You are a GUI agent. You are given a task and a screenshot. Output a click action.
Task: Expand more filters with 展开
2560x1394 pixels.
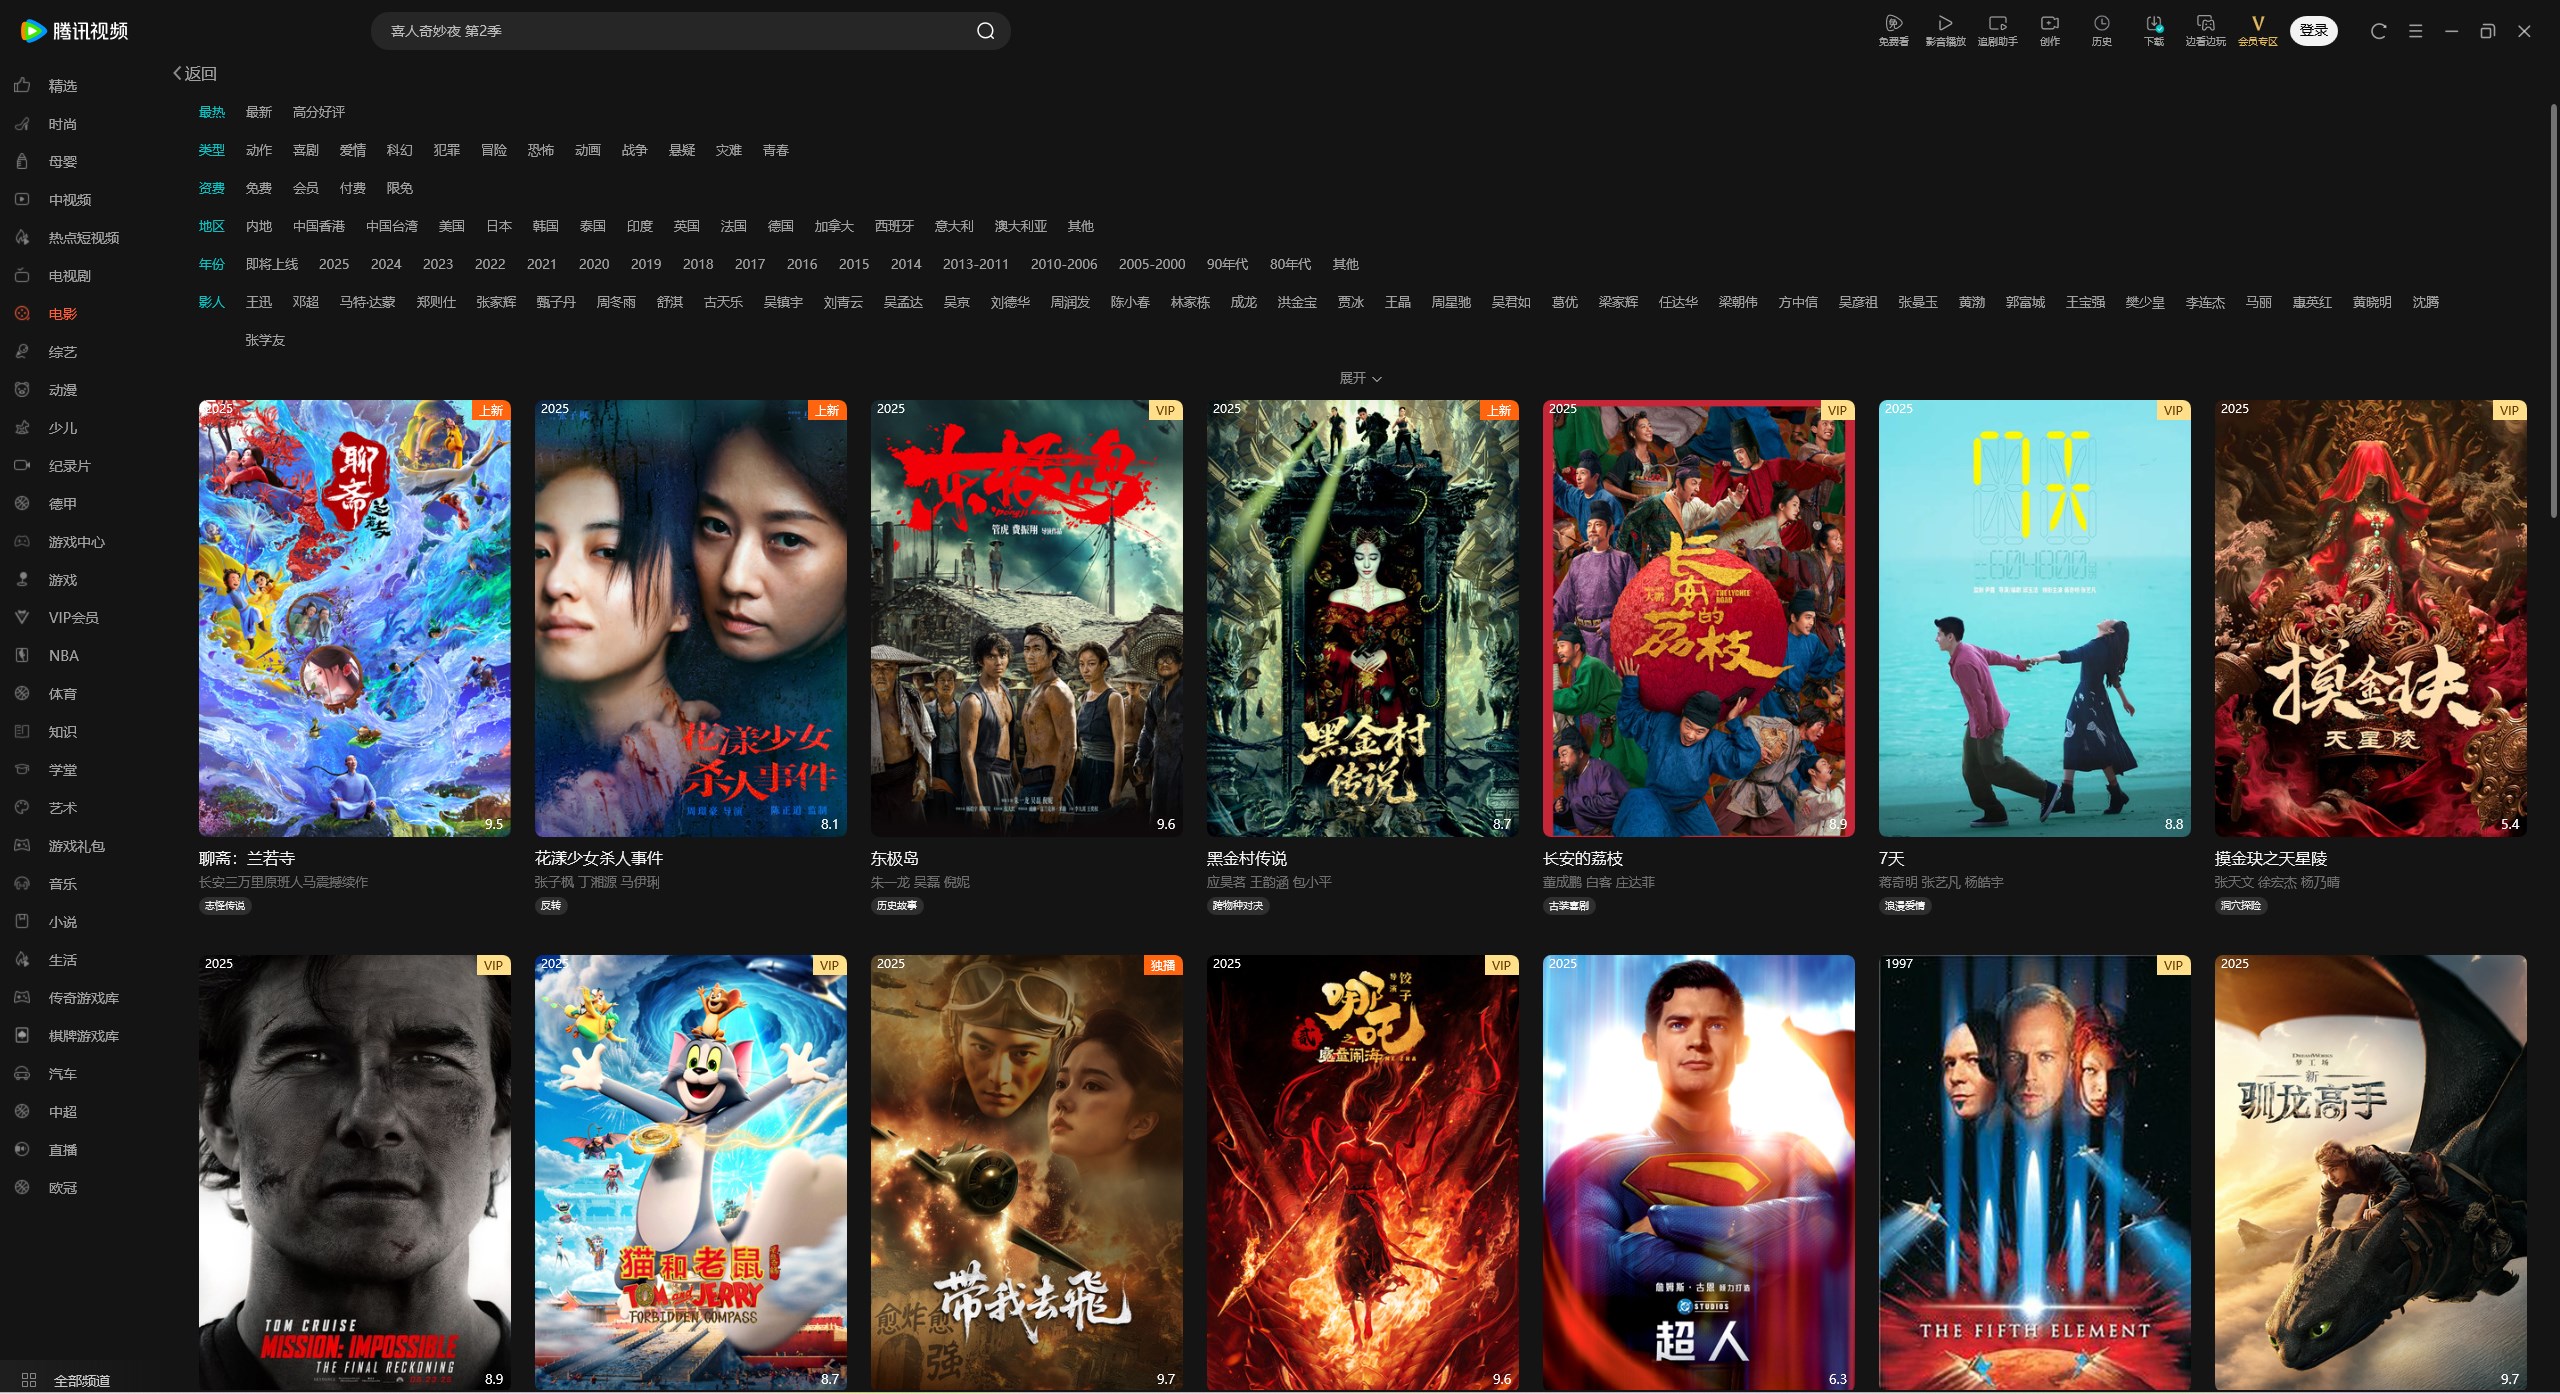click(x=1360, y=378)
